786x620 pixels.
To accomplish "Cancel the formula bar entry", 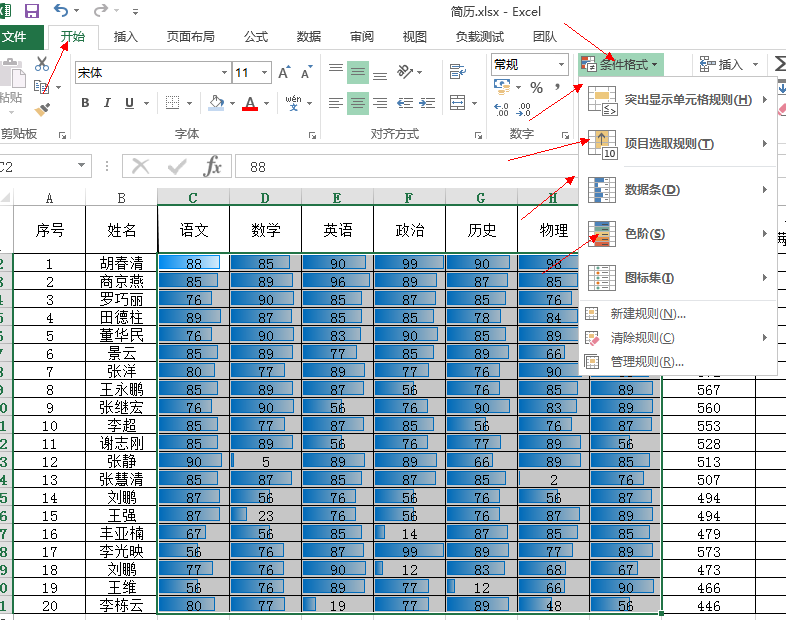I will [140, 166].
